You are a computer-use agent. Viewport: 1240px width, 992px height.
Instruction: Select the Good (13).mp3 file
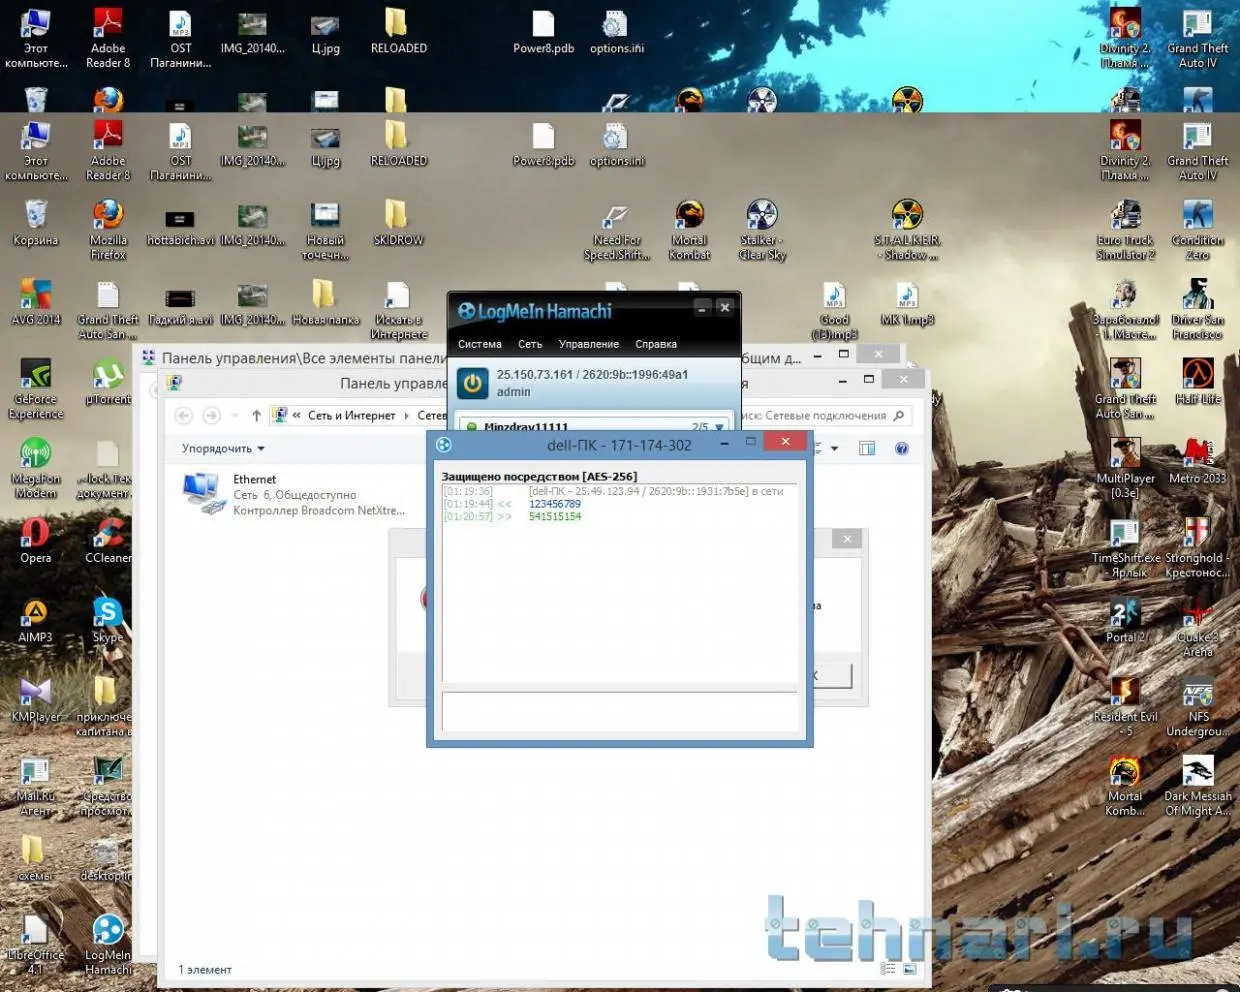coord(834,309)
